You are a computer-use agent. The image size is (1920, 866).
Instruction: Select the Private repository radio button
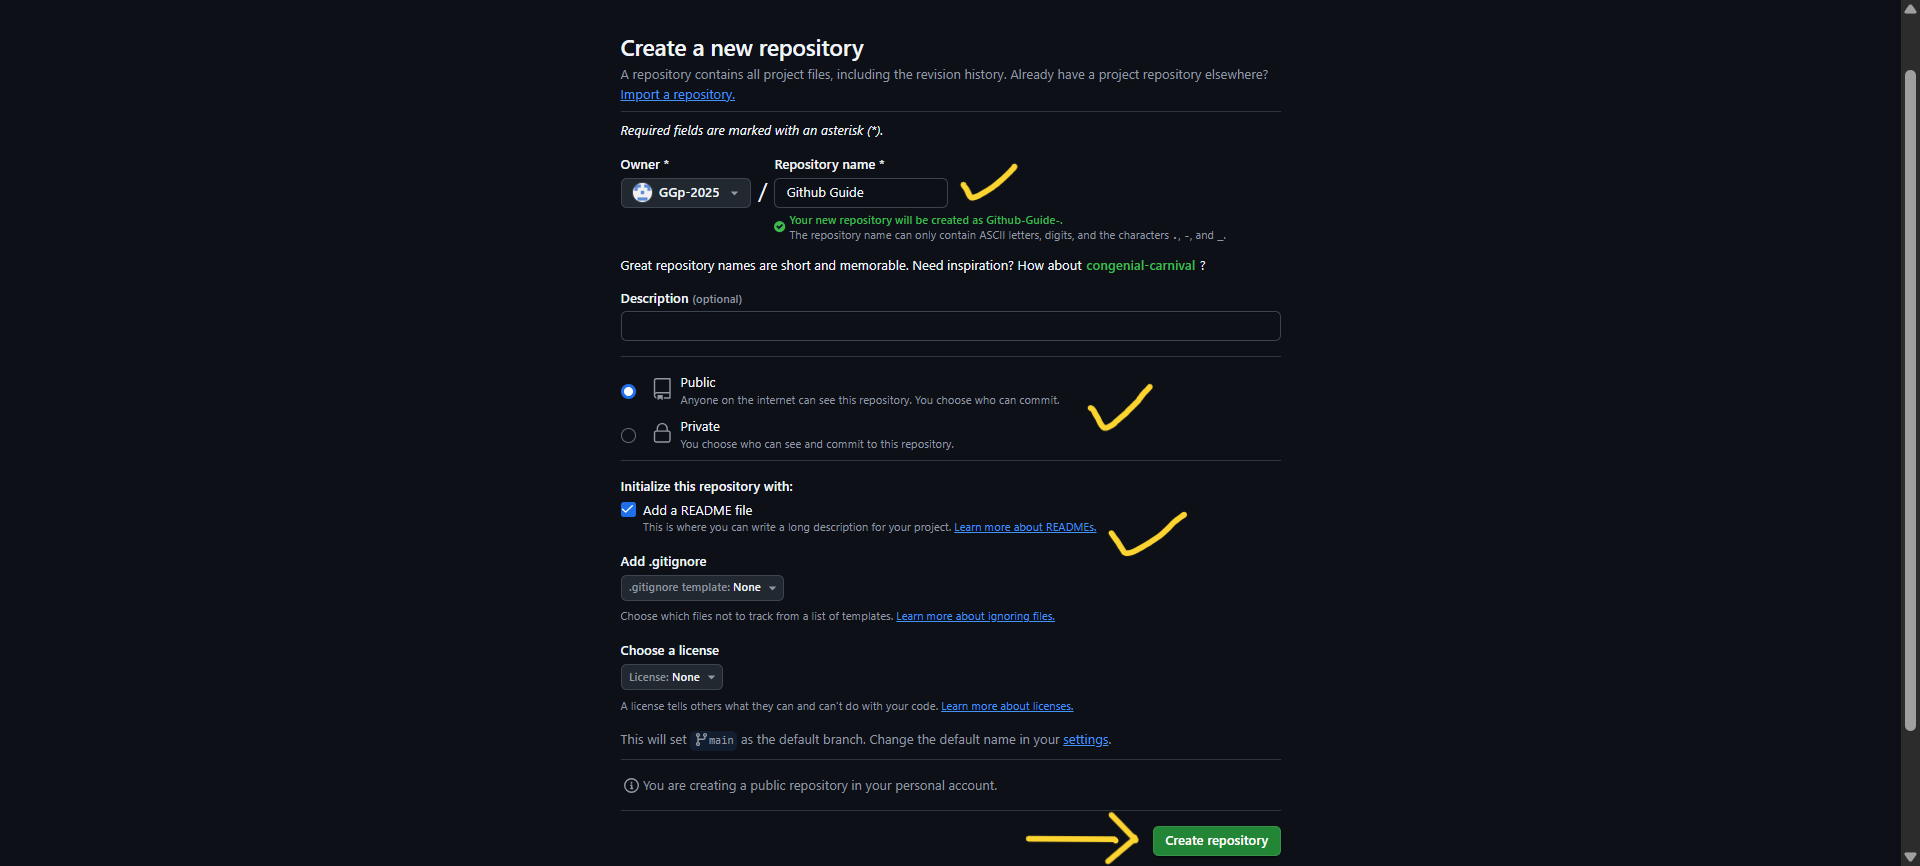pos(628,435)
